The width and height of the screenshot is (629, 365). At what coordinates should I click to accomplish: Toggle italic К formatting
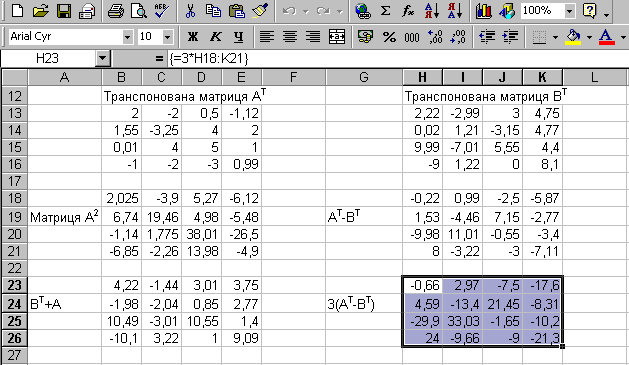point(216,37)
